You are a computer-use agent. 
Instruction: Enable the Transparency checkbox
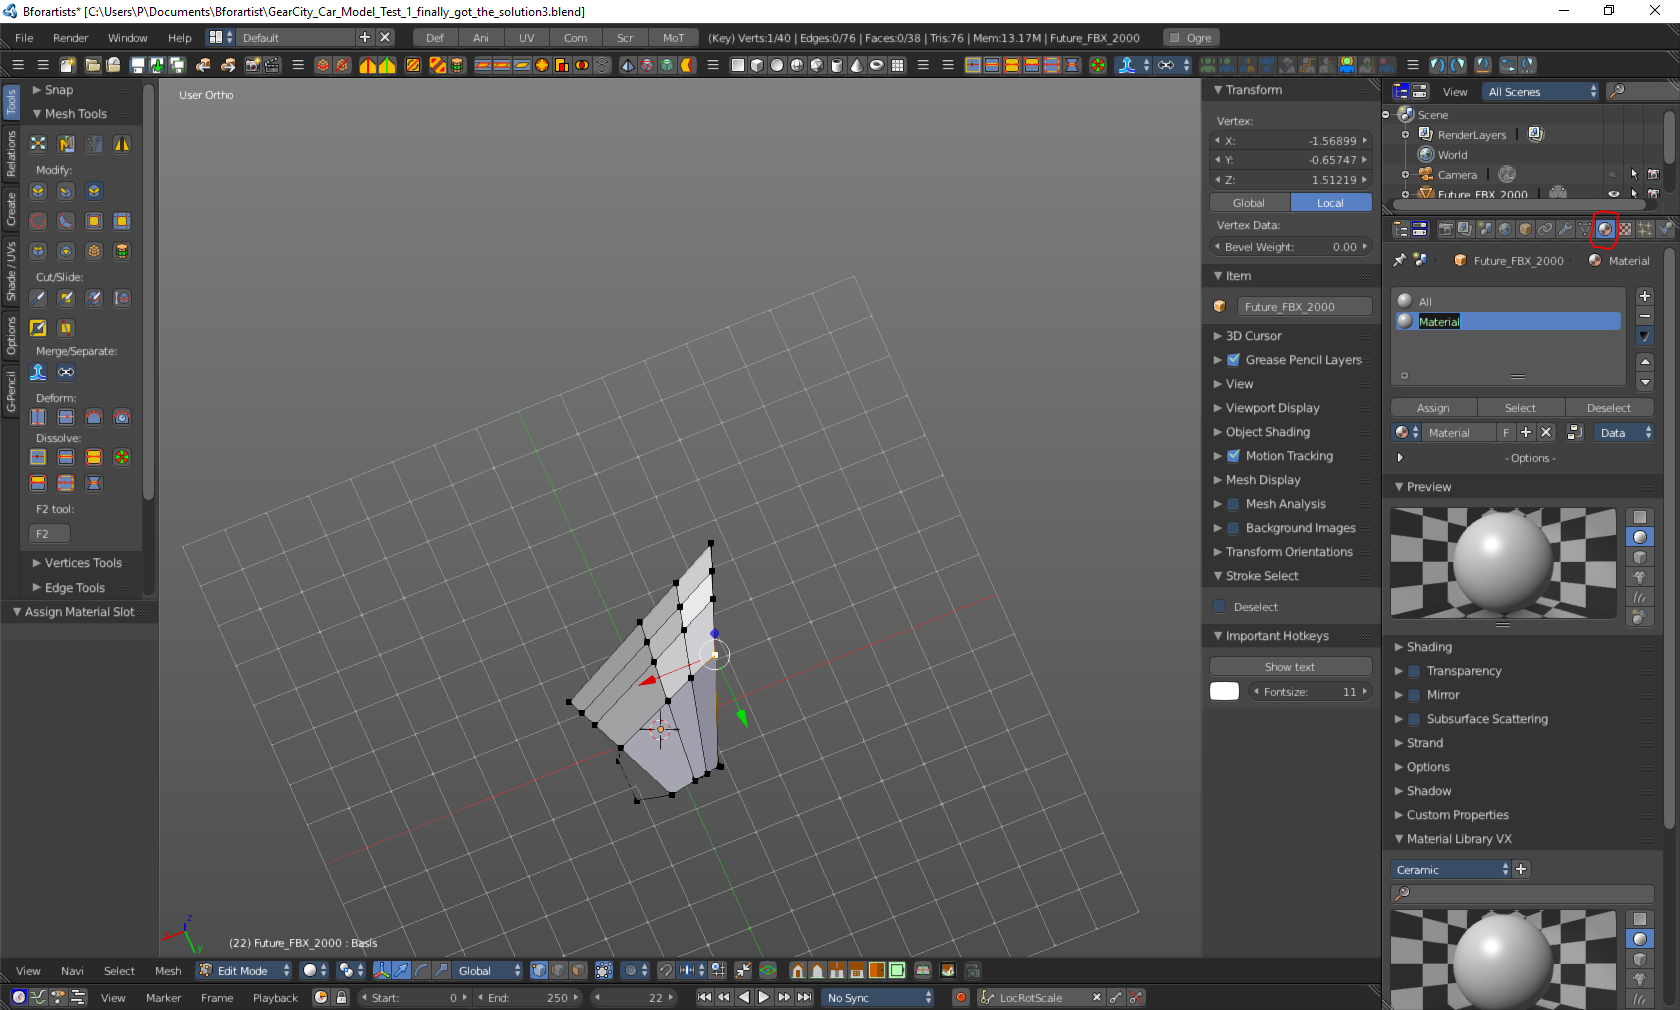tap(1414, 671)
